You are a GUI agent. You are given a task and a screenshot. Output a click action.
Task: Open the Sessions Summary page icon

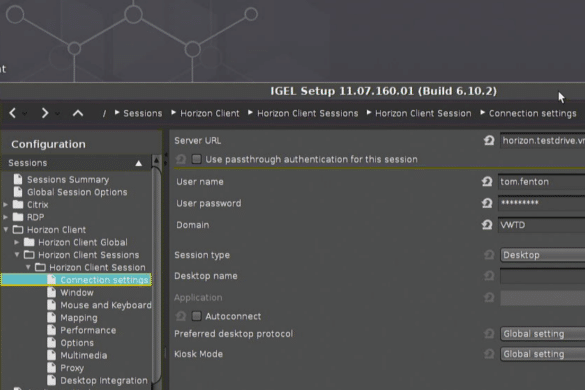[x=18, y=179]
